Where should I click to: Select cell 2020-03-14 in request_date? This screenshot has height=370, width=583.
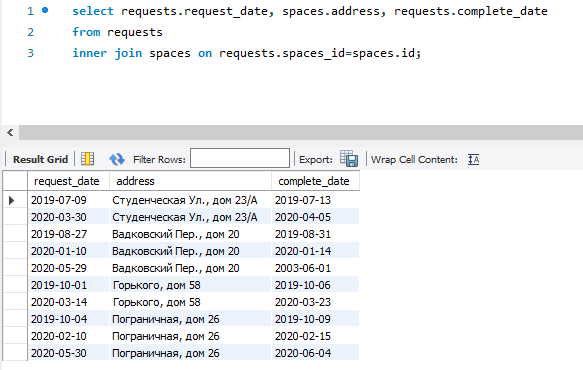tap(68, 302)
